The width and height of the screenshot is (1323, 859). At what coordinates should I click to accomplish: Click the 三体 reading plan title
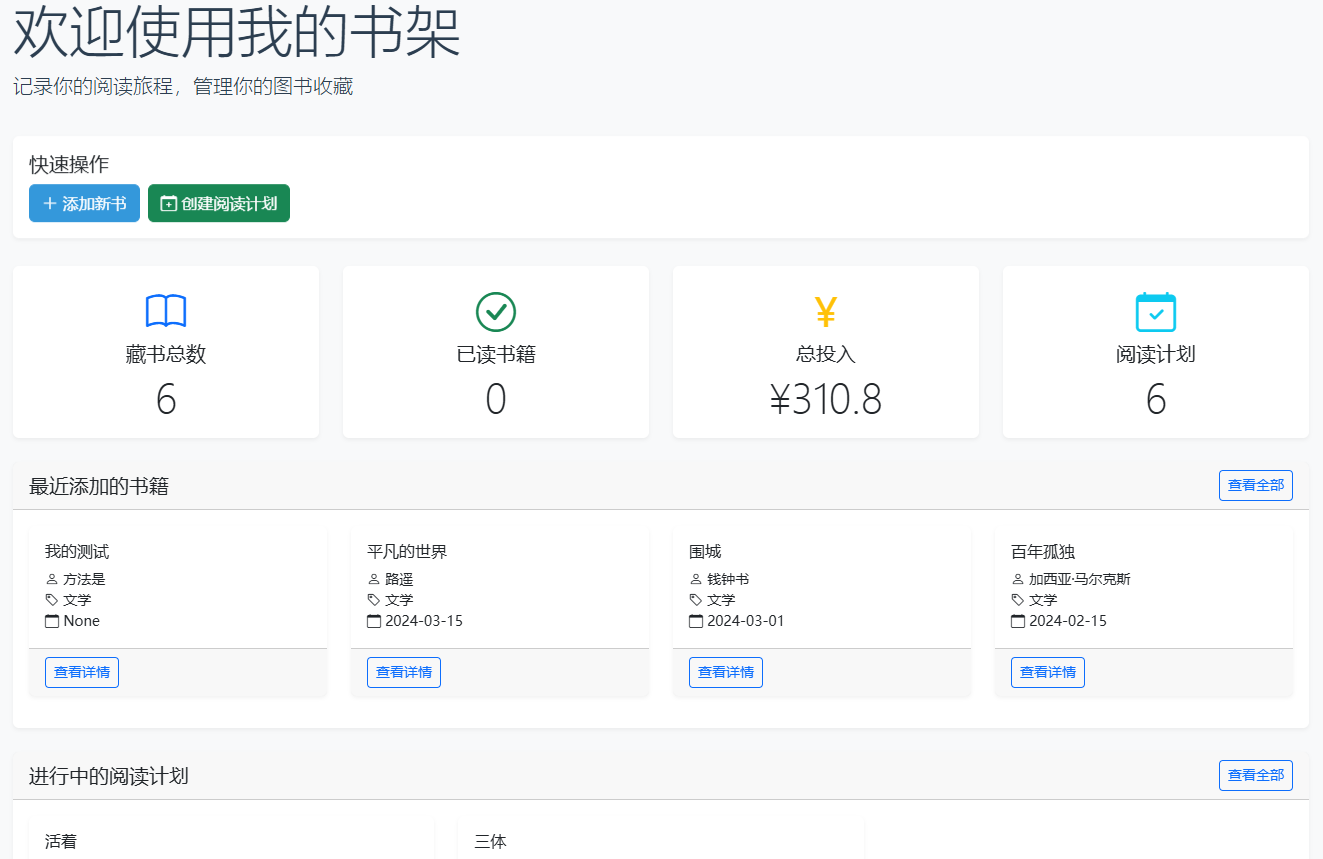click(x=491, y=842)
